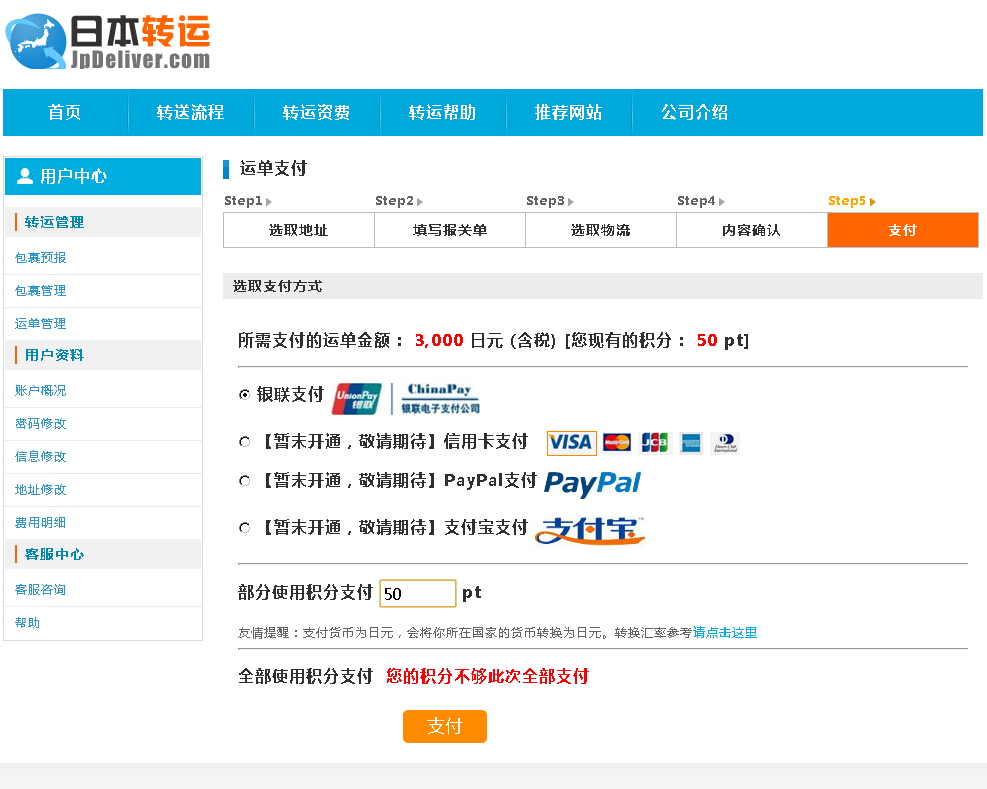Open the 转运资费 navigation menu
987x789 pixels.
click(x=316, y=113)
